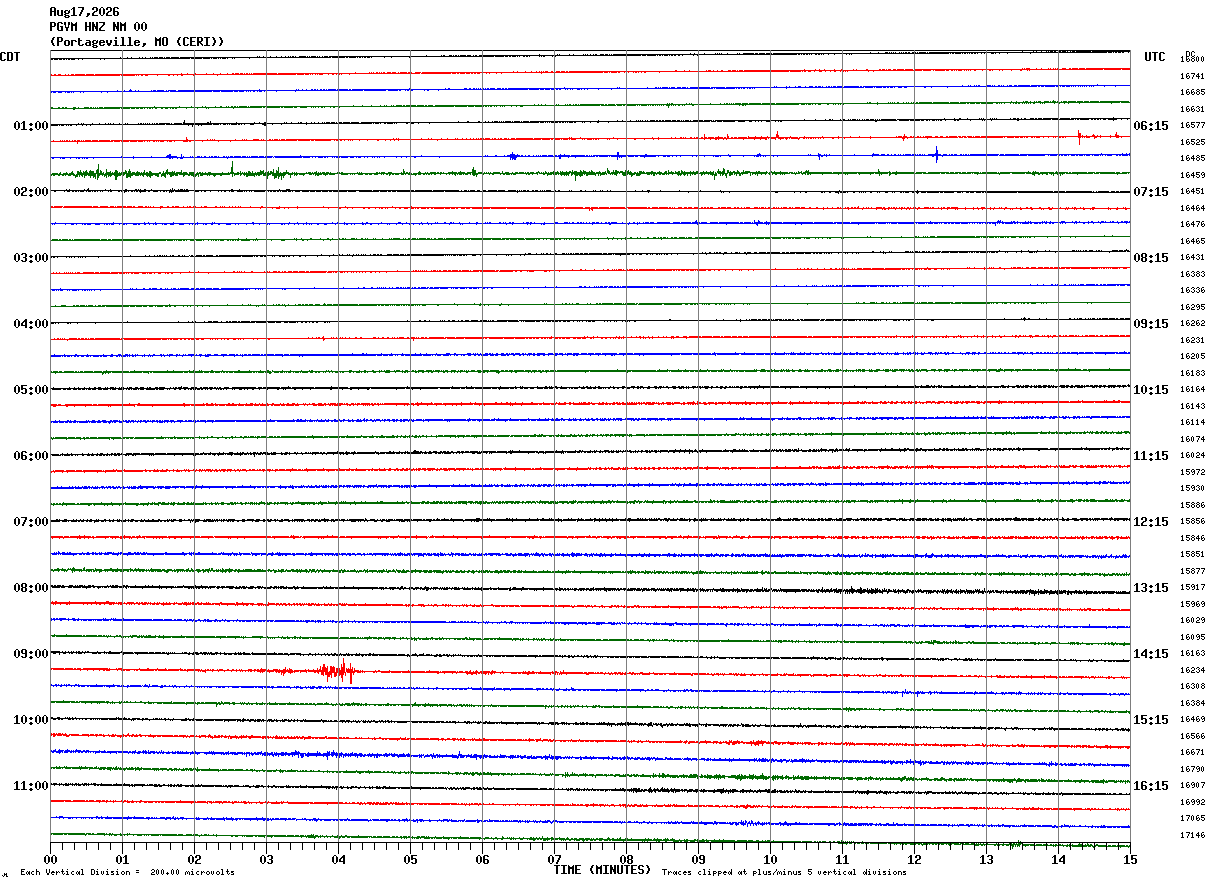Click the TIME (MINUTES) axis label

tap(602, 870)
